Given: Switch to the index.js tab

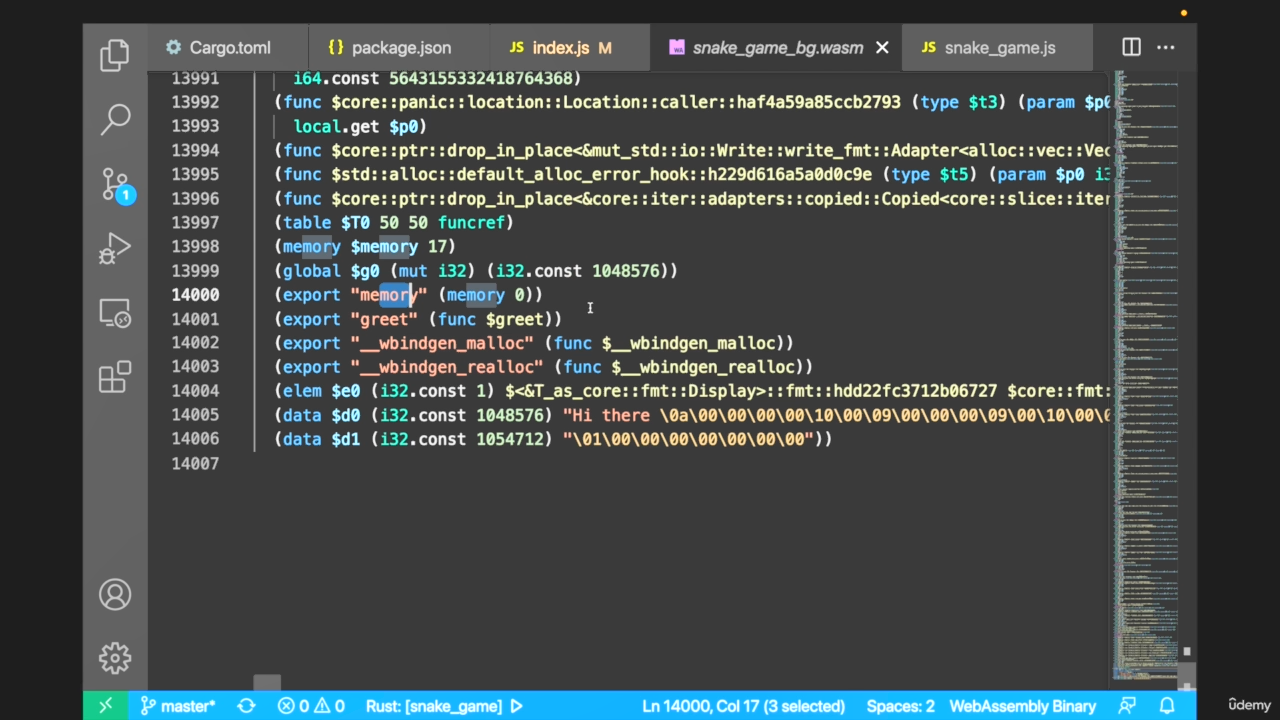Looking at the screenshot, I should pyautogui.click(x=560, y=48).
